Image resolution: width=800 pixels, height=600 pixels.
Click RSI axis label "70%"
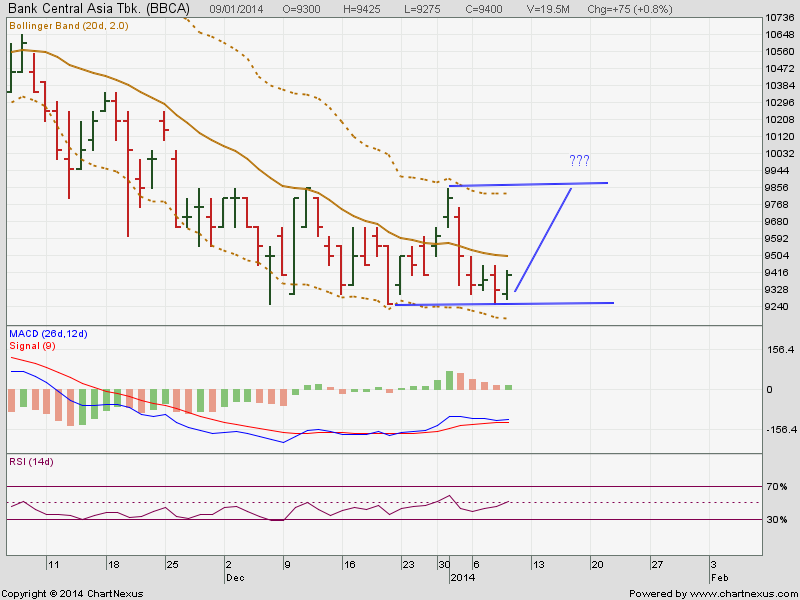tap(776, 487)
